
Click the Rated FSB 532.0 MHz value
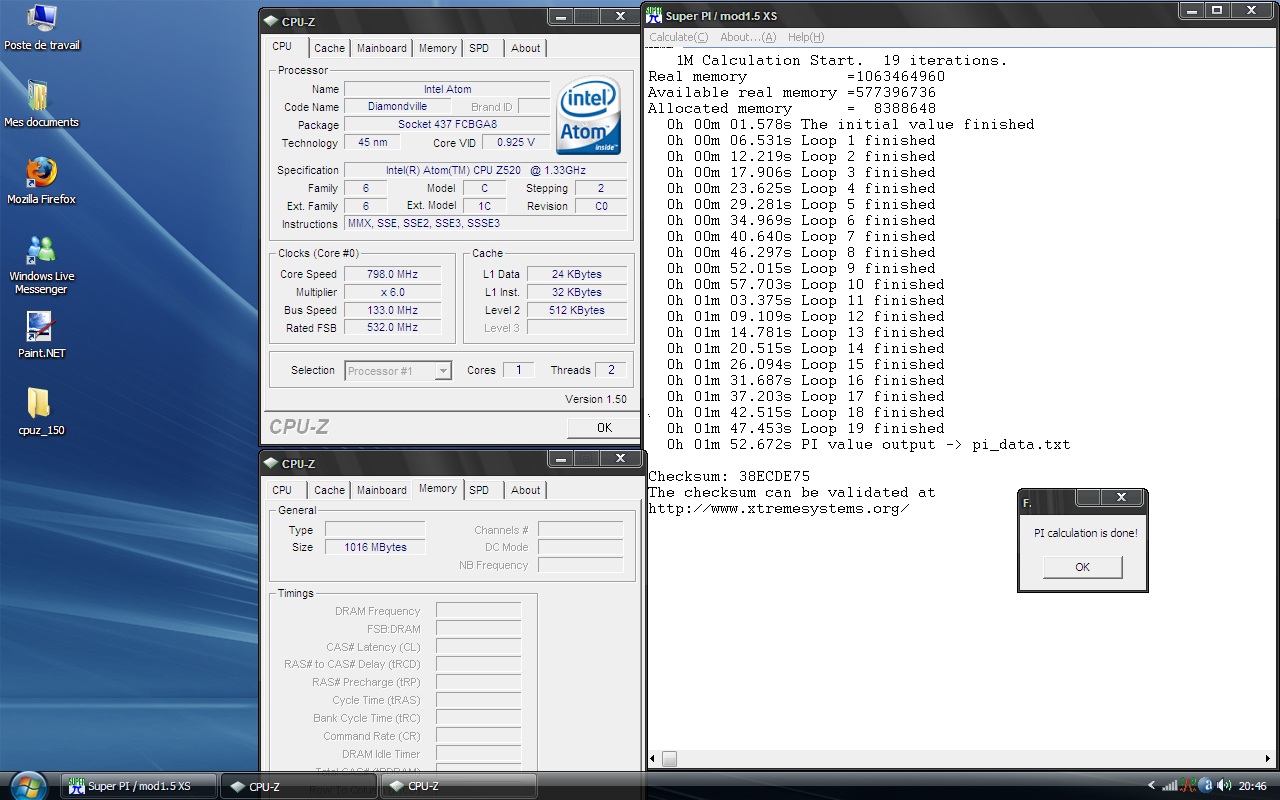(x=393, y=327)
